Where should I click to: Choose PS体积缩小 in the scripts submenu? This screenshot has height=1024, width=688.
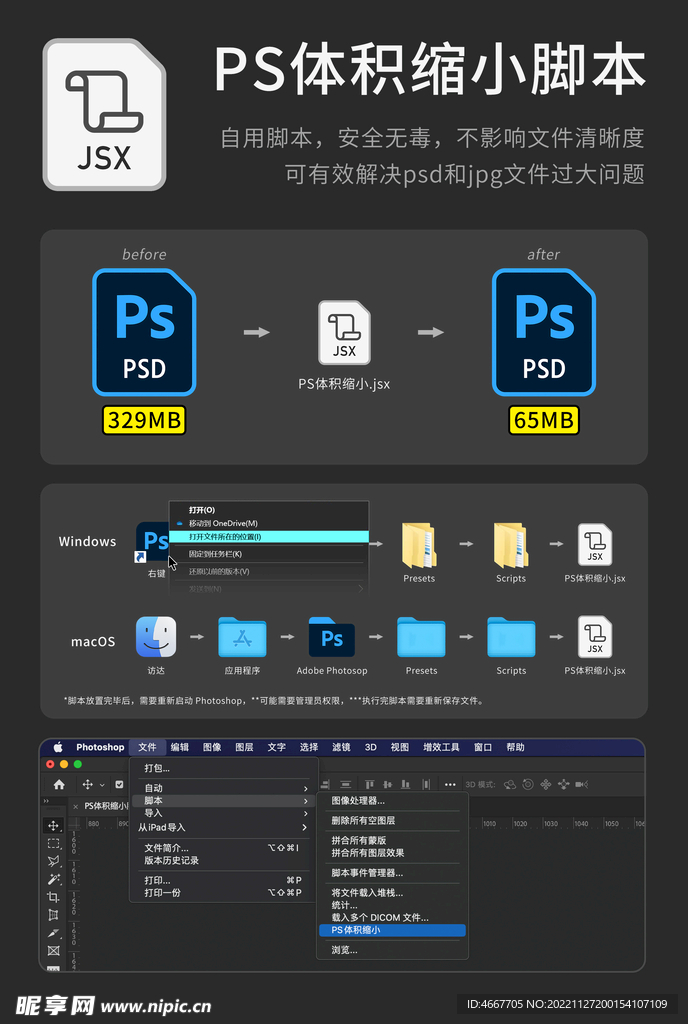click(x=392, y=930)
